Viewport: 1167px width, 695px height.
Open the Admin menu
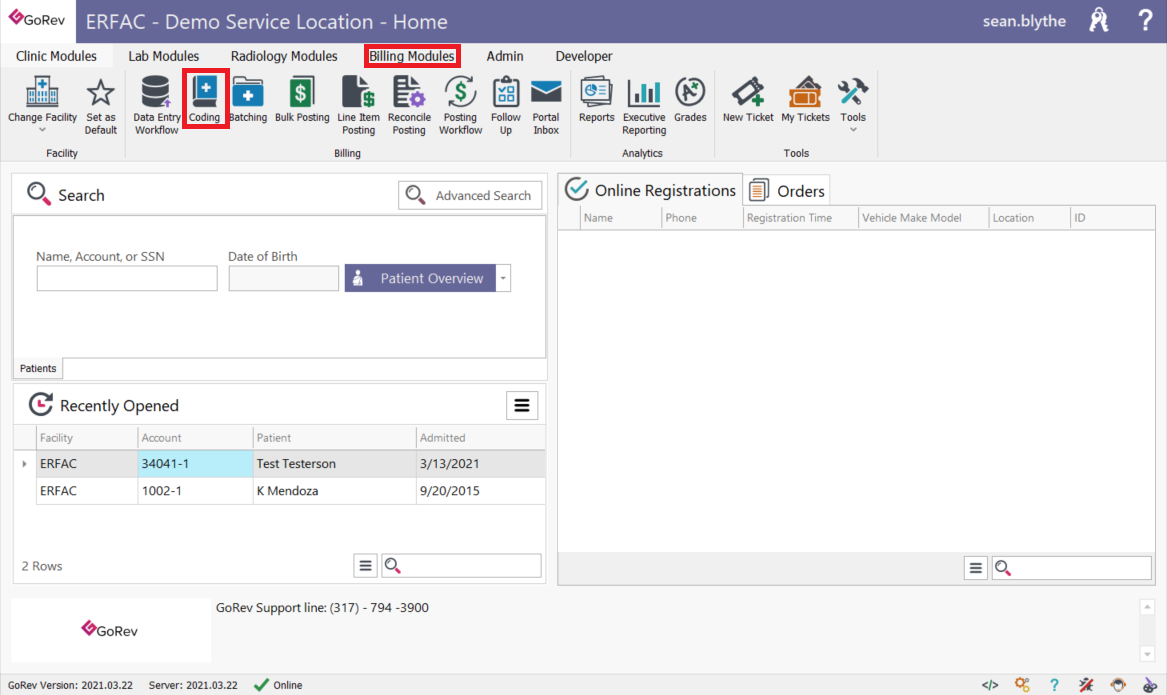[x=505, y=56]
